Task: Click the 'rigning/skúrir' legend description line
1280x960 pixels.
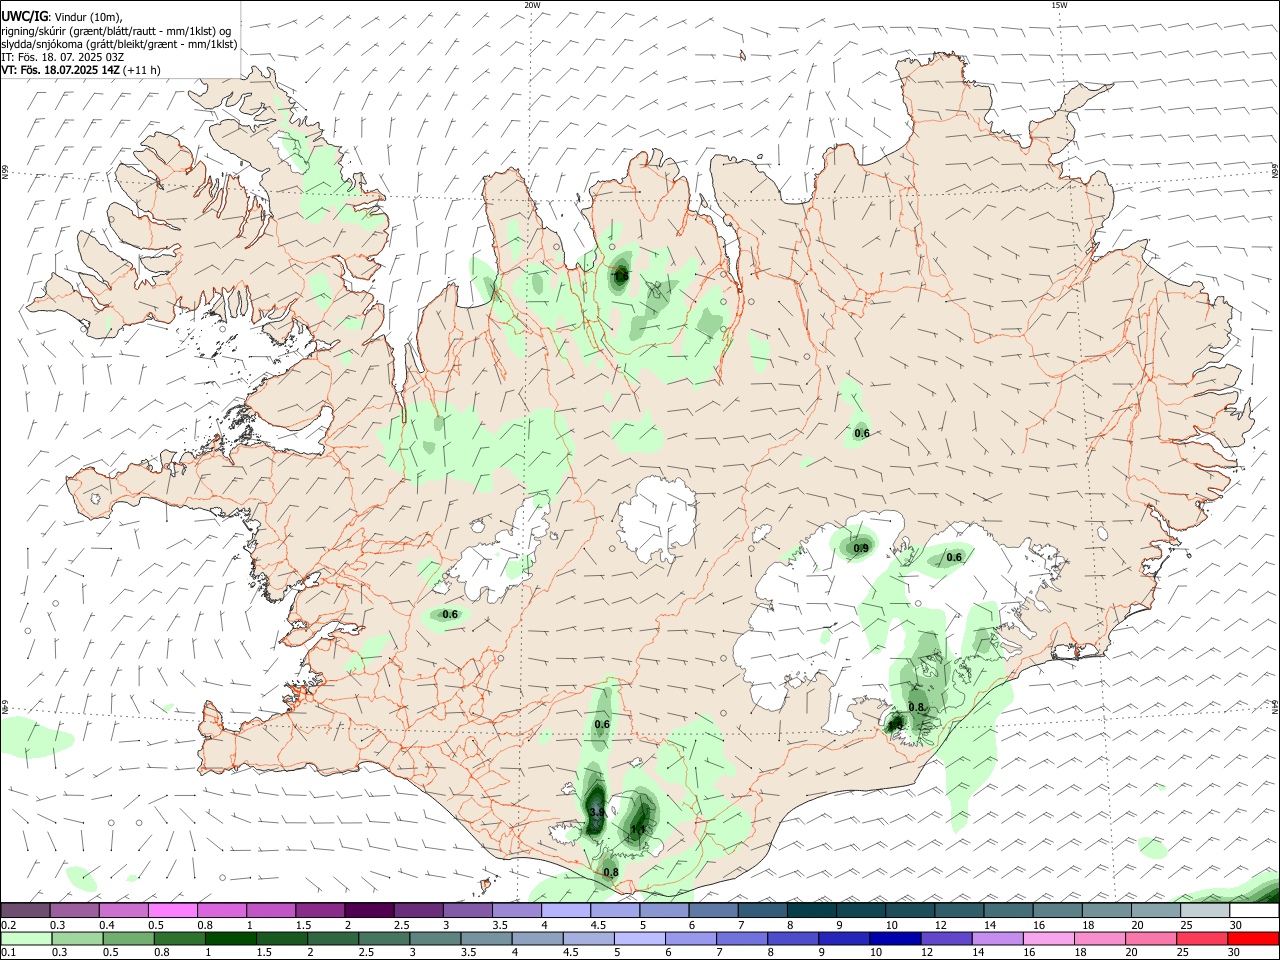Action: pyautogui.click(x=116, y=31)
